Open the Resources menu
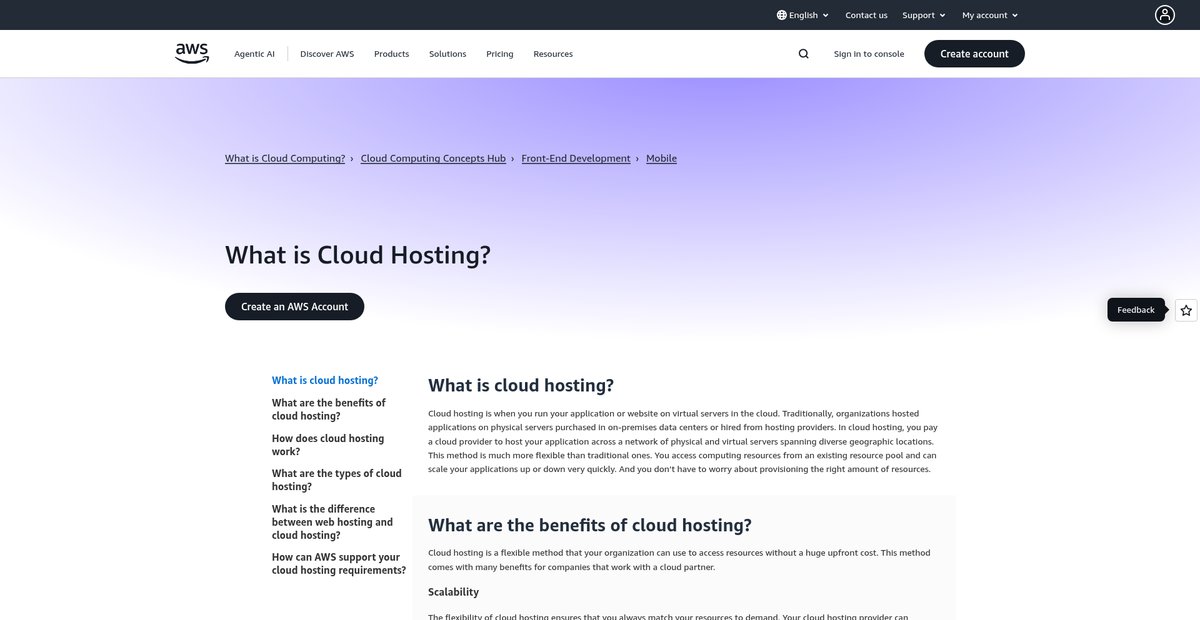1200x620 pixels. (553, 54)
